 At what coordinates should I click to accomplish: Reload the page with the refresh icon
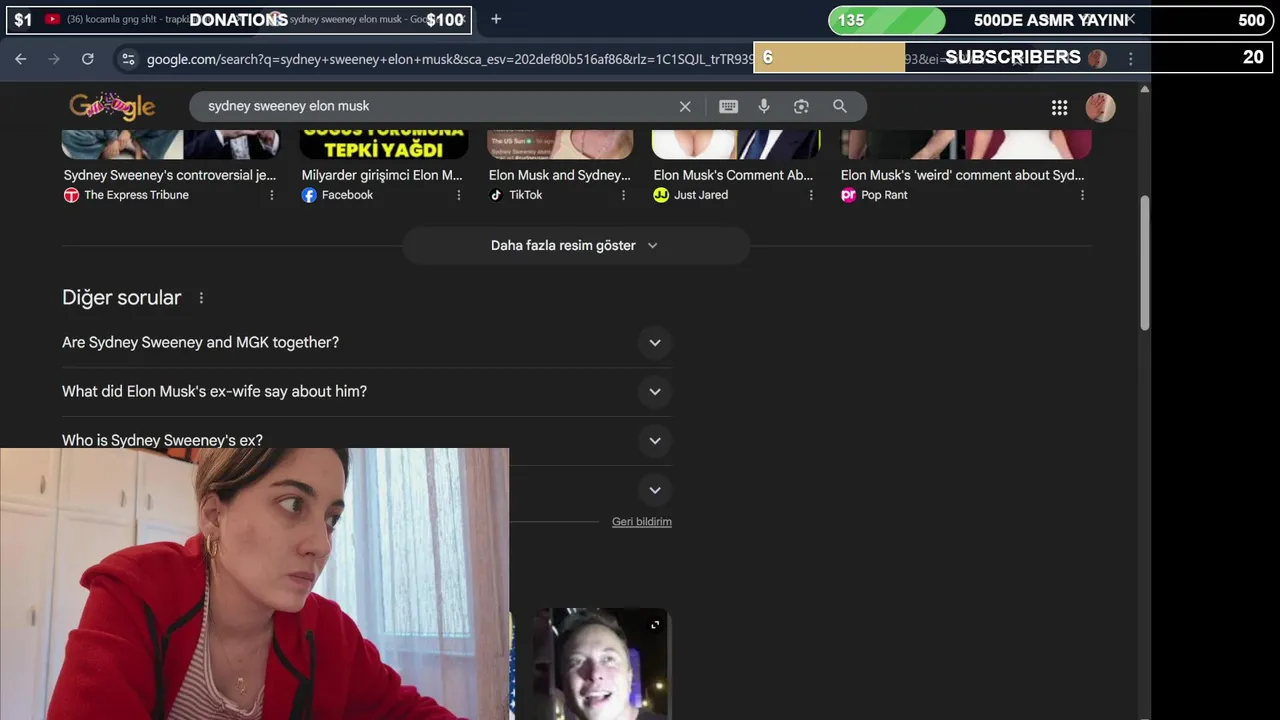88,59
